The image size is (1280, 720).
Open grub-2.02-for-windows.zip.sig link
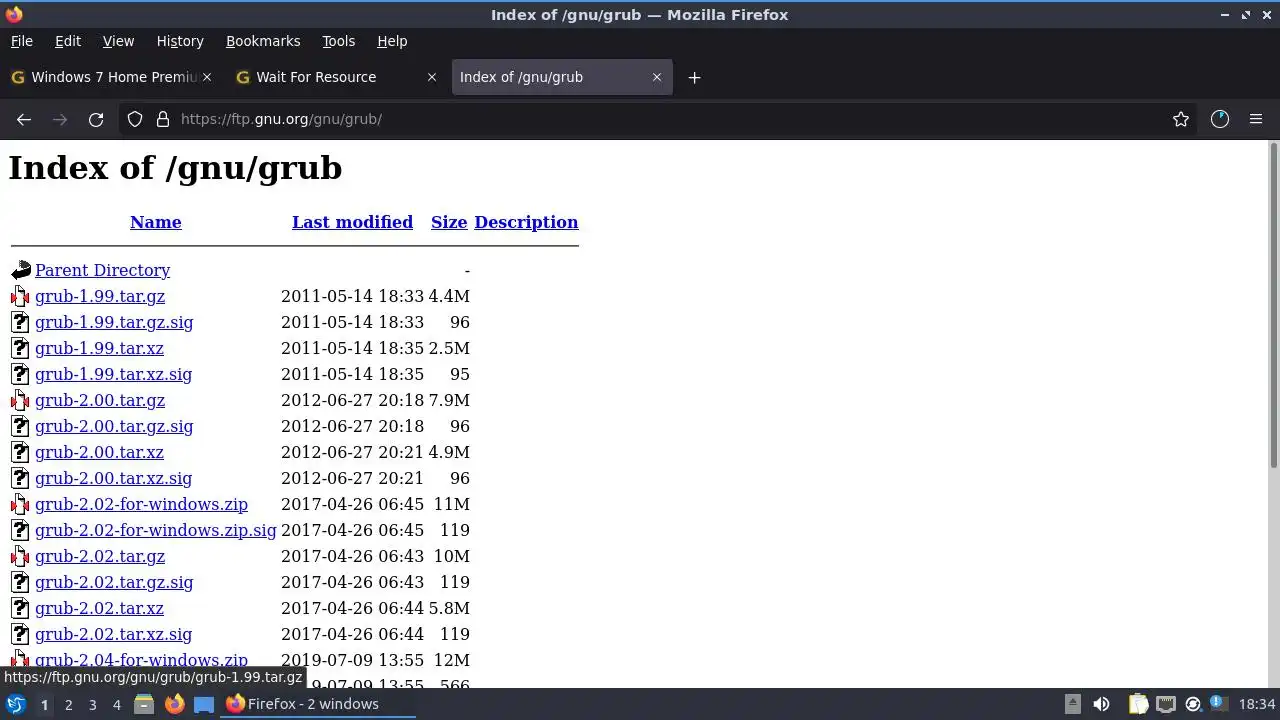click(155, 530)
